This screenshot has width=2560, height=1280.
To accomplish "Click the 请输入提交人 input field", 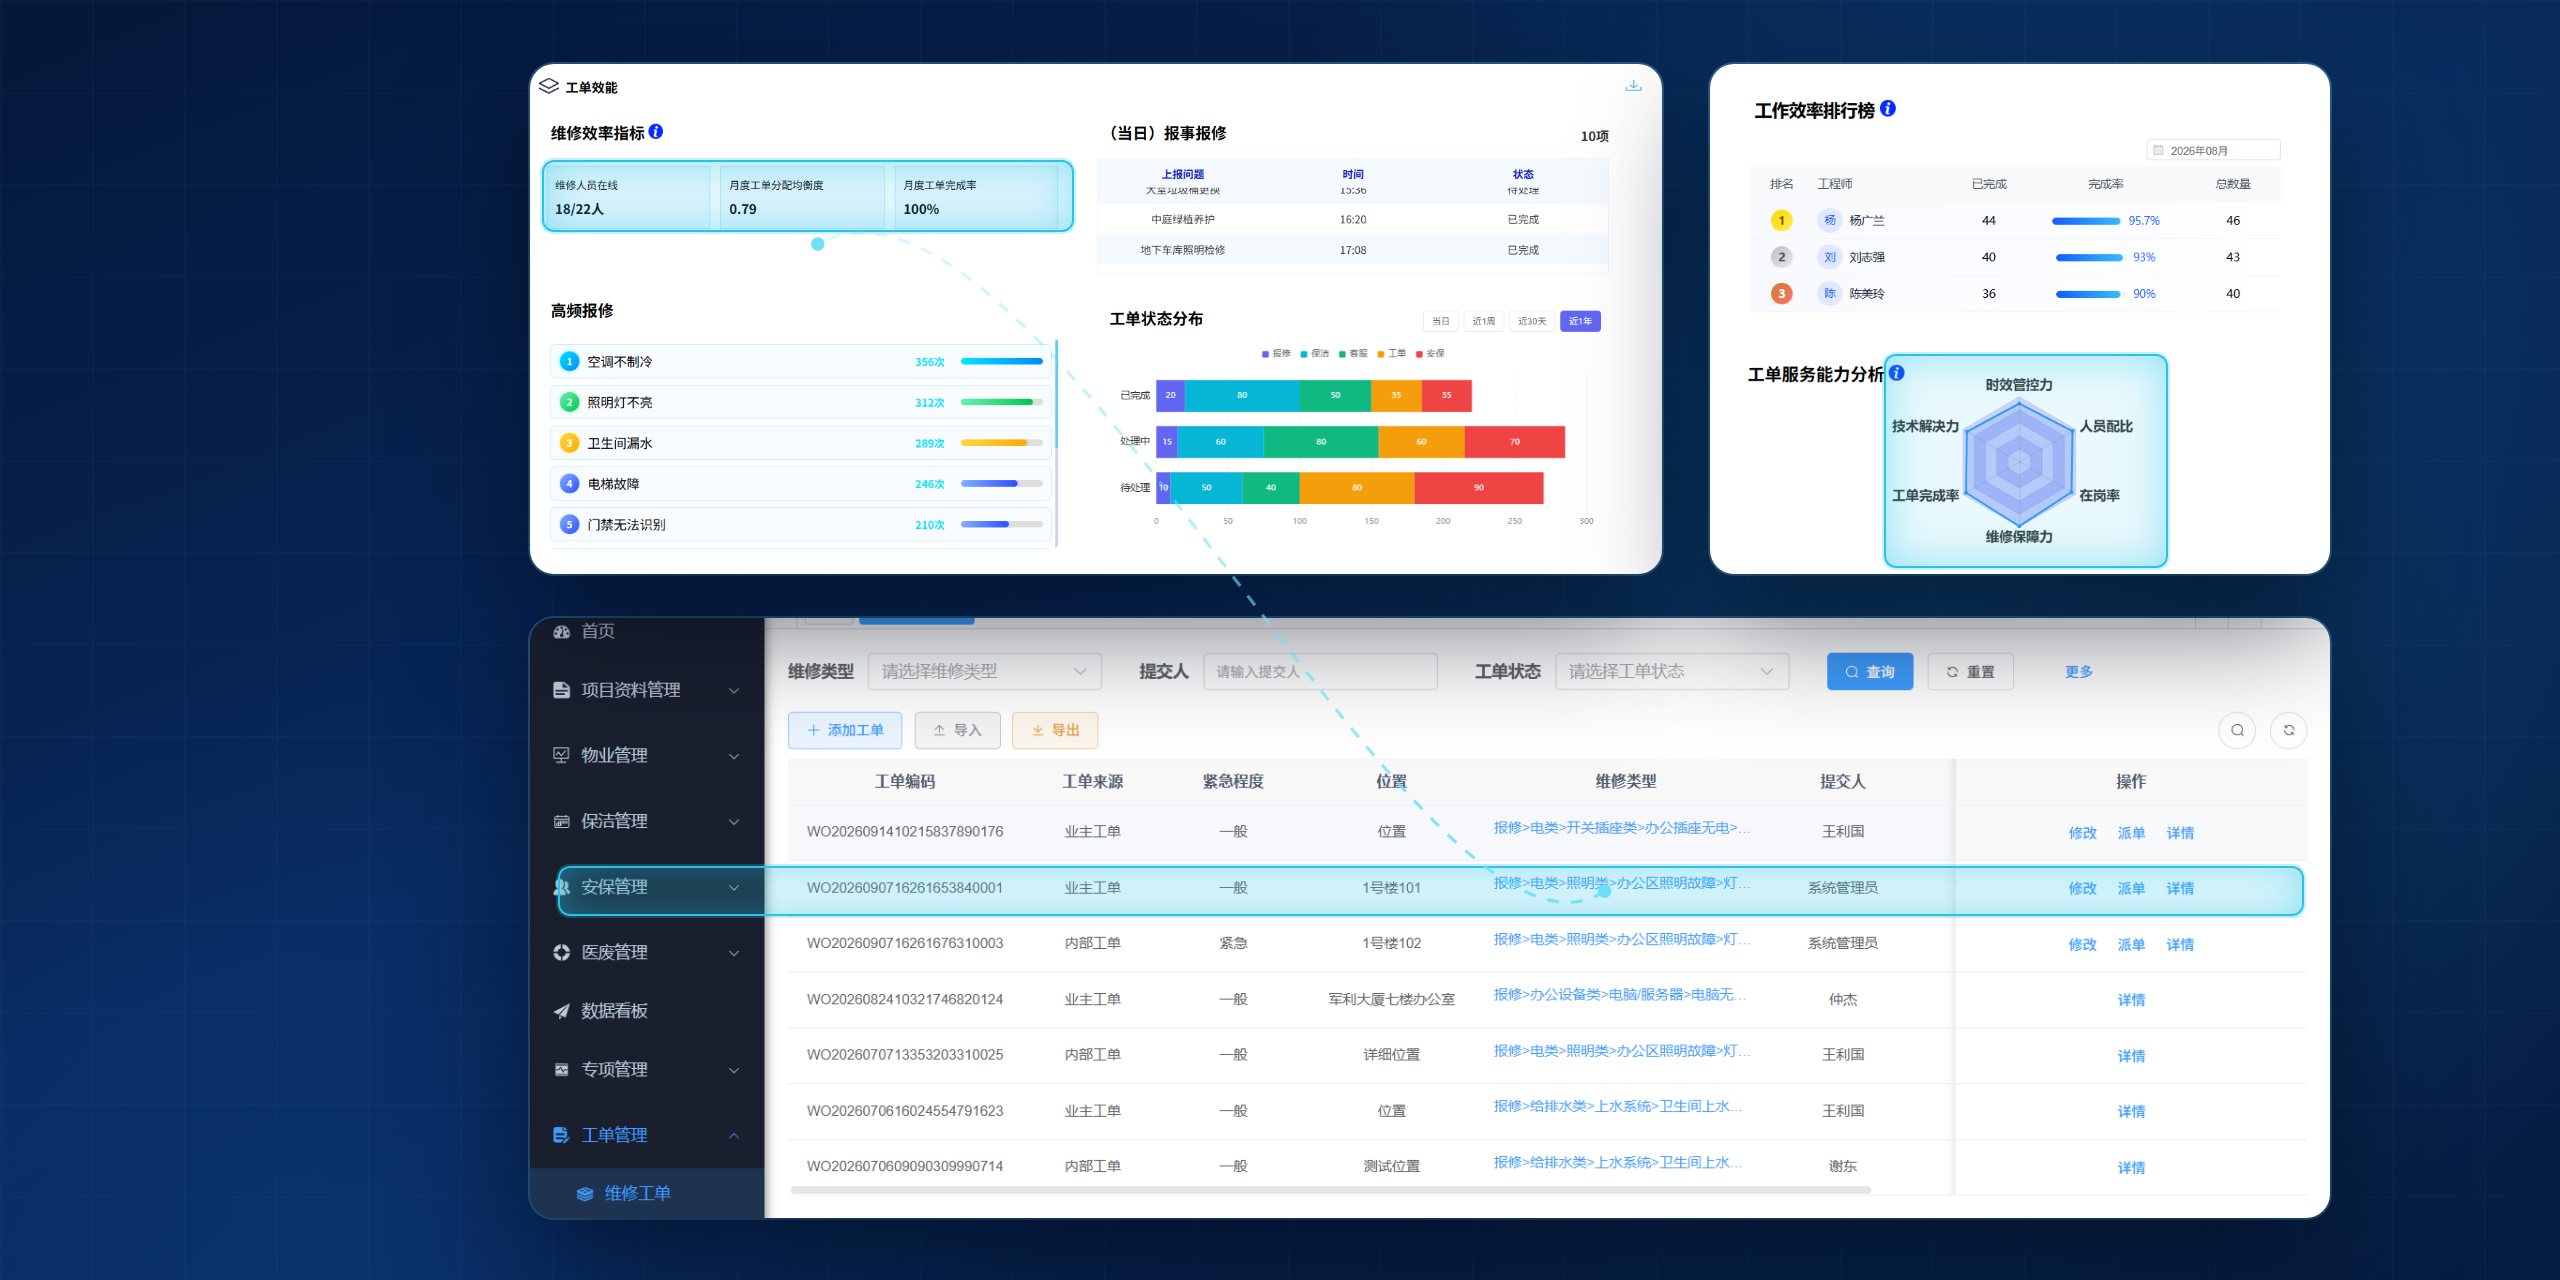I will coord(1320,671).
